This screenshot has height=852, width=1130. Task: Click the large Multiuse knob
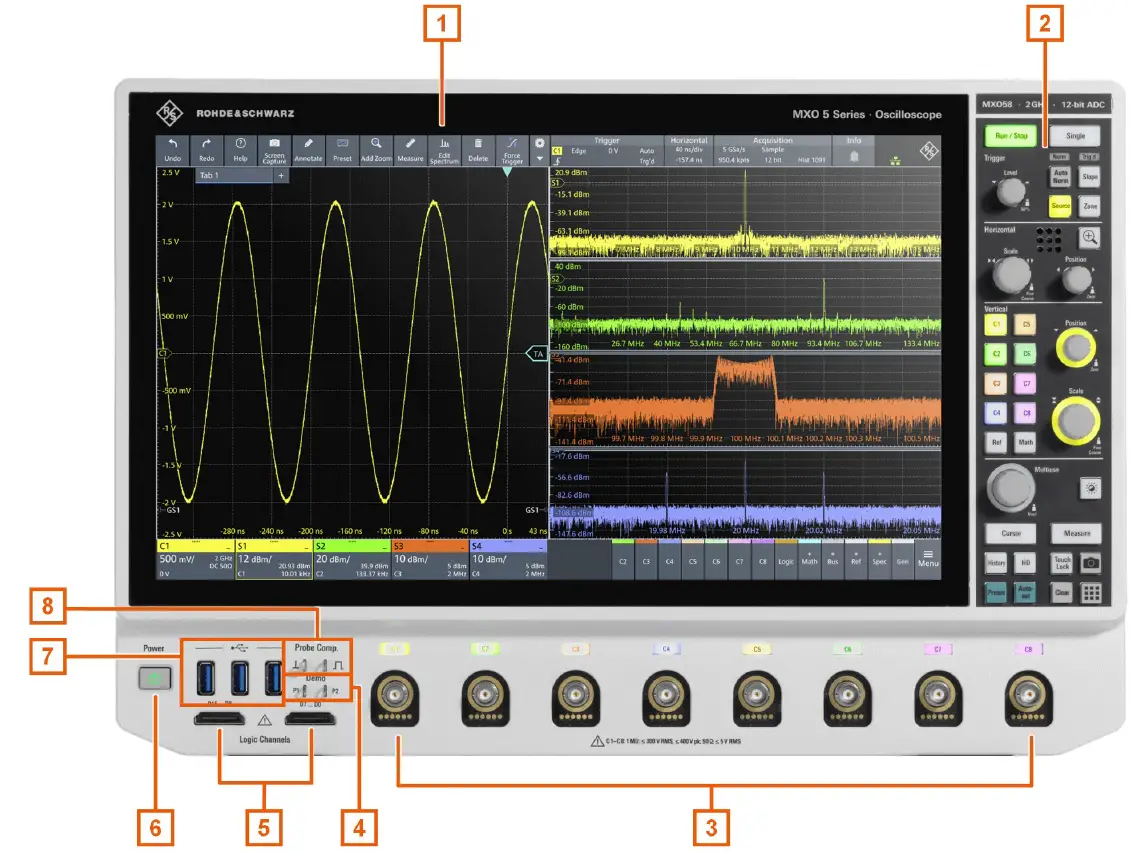pos(1010,488)
